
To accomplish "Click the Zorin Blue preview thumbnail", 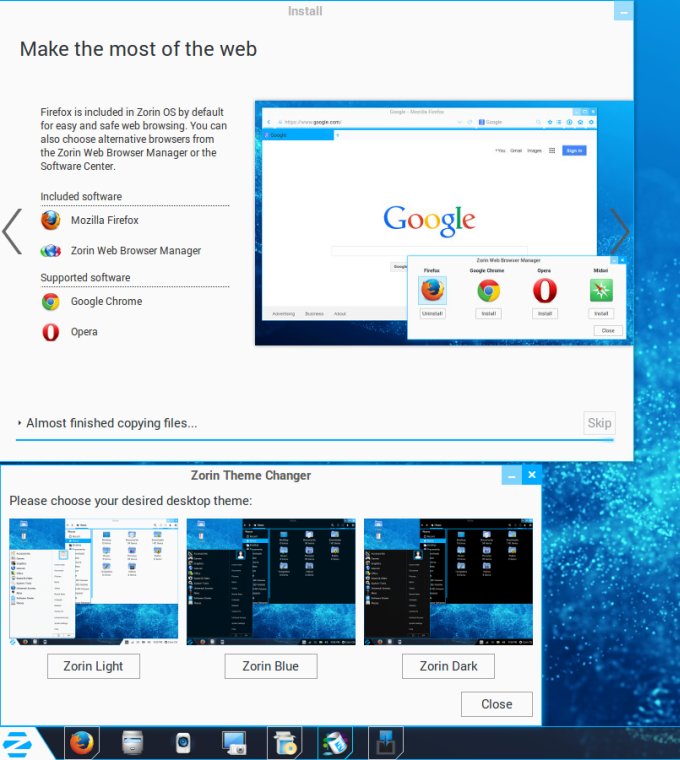I will tap(271, 582).
